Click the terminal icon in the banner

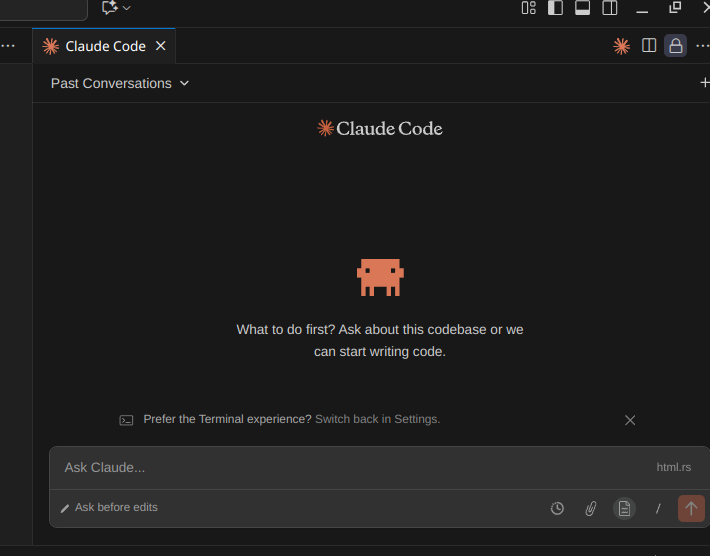pos(126,420)
